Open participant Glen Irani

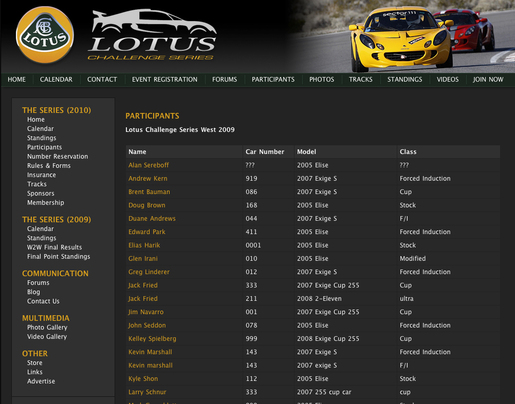tap(143, 258)
